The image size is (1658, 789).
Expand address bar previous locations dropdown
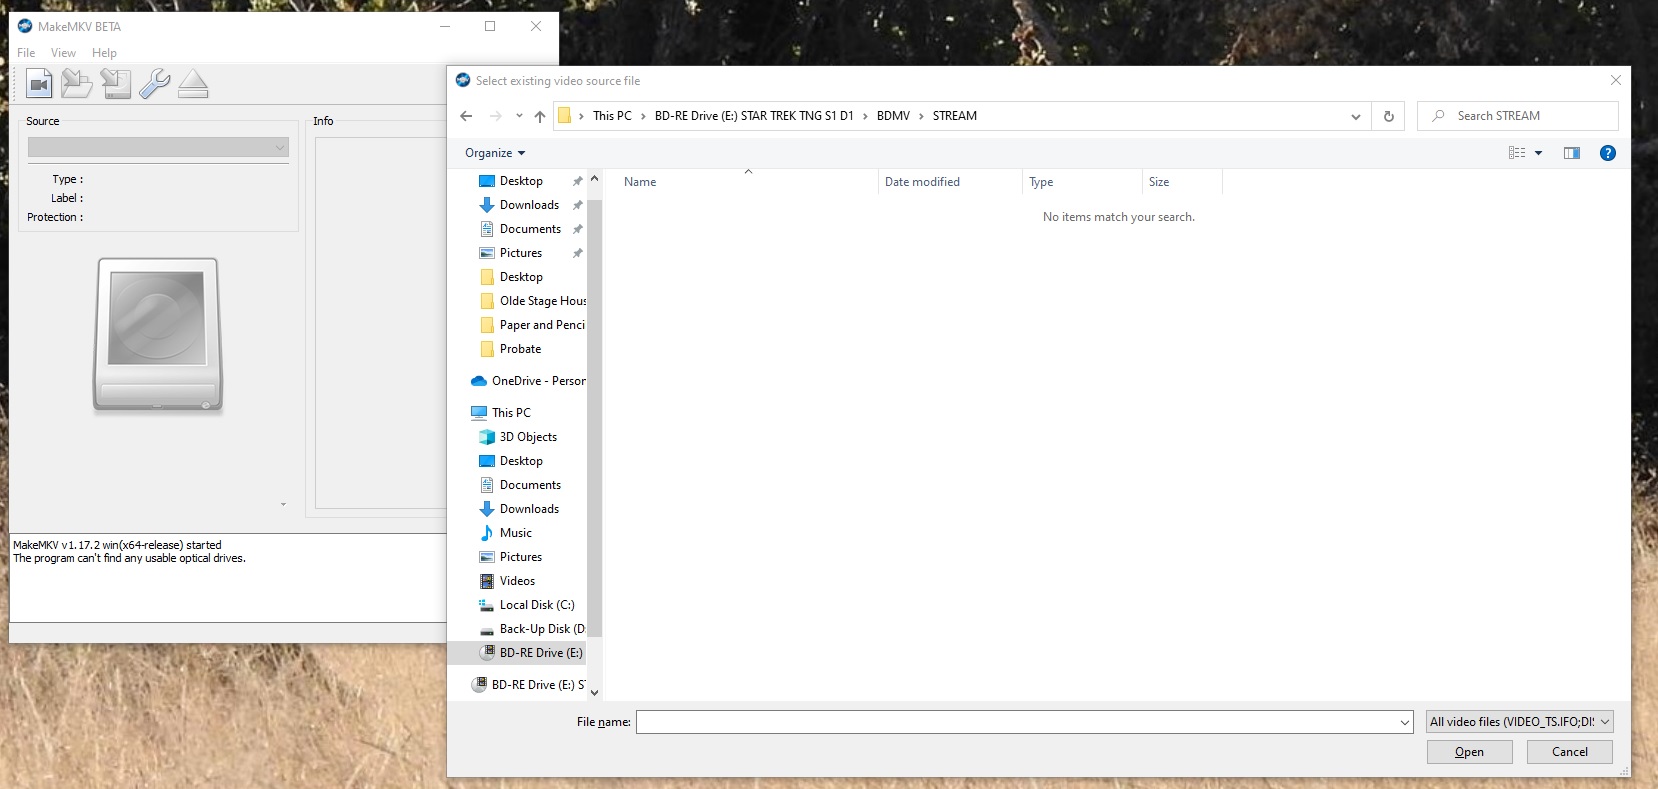[1355, 116]
